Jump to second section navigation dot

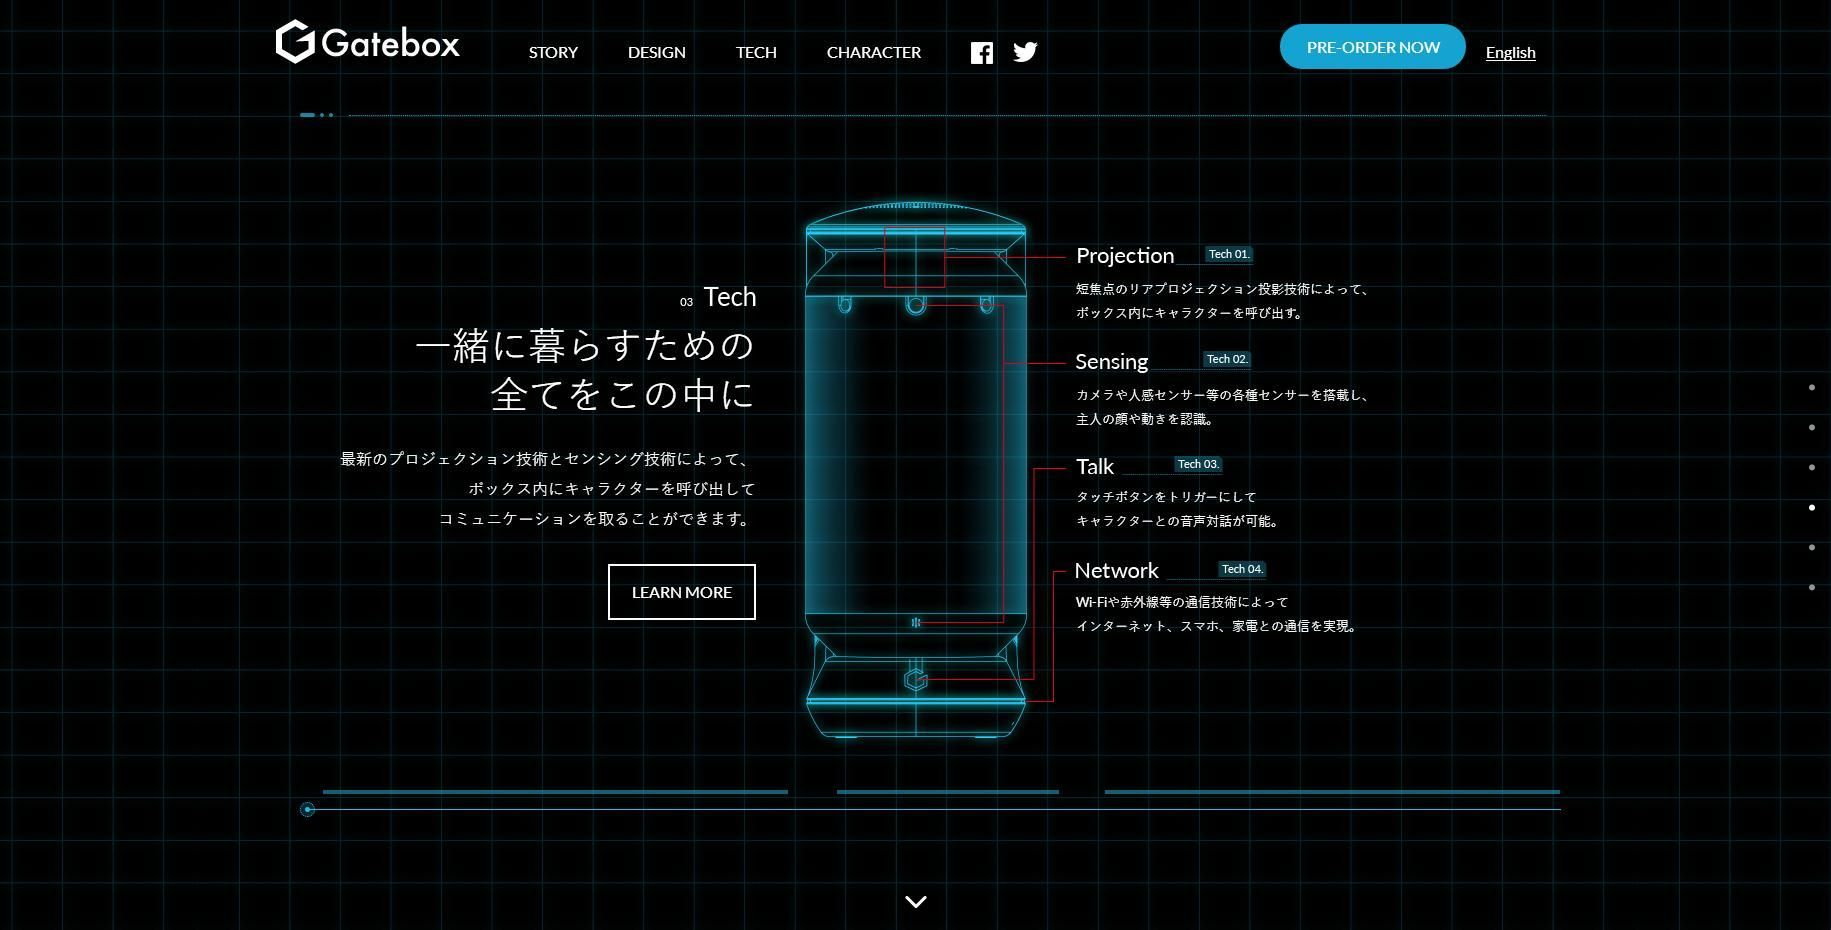point(1812,428)
